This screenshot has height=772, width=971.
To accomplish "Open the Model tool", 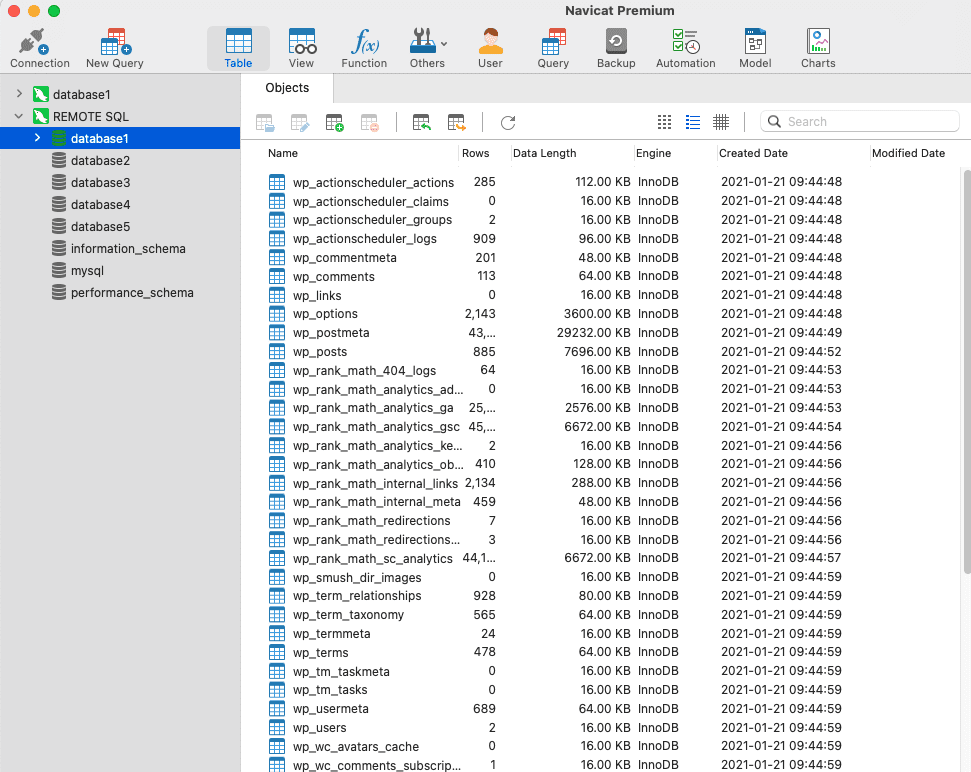I will click(x=755, y=48).
